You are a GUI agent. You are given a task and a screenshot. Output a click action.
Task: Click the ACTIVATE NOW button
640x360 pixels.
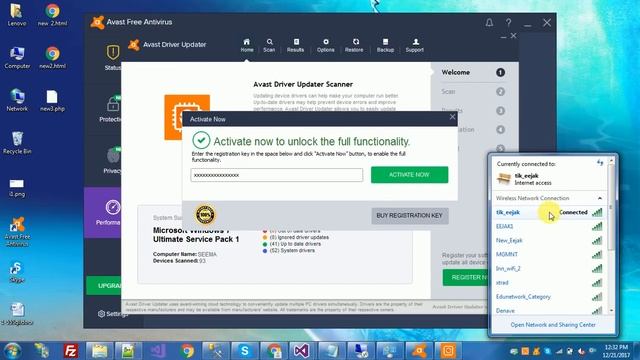pyautogui.click(x=409, y=175)
